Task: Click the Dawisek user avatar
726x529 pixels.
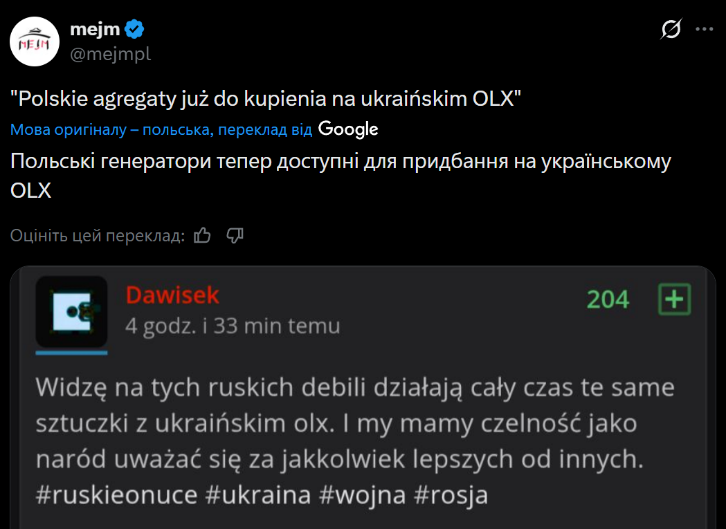Action: (x=71, y=311)
